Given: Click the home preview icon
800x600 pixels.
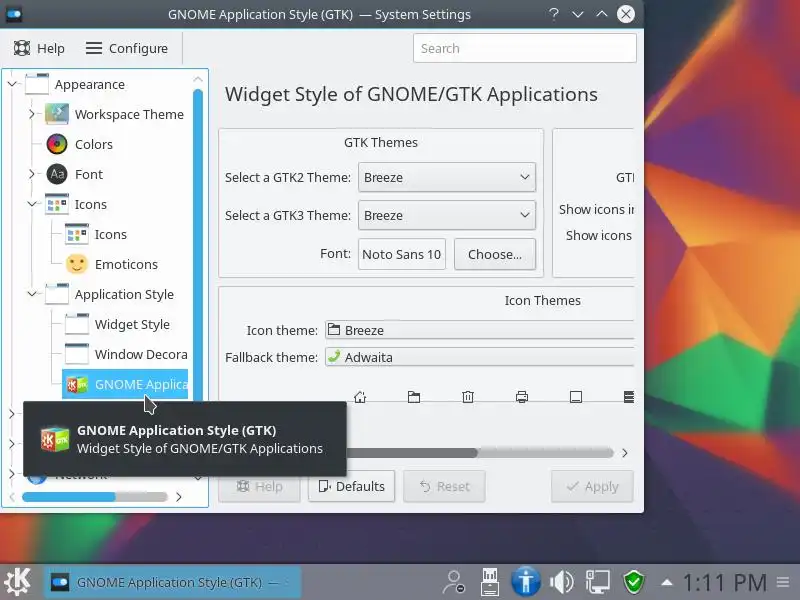Looking at the screenshot, I should [360, 397].
